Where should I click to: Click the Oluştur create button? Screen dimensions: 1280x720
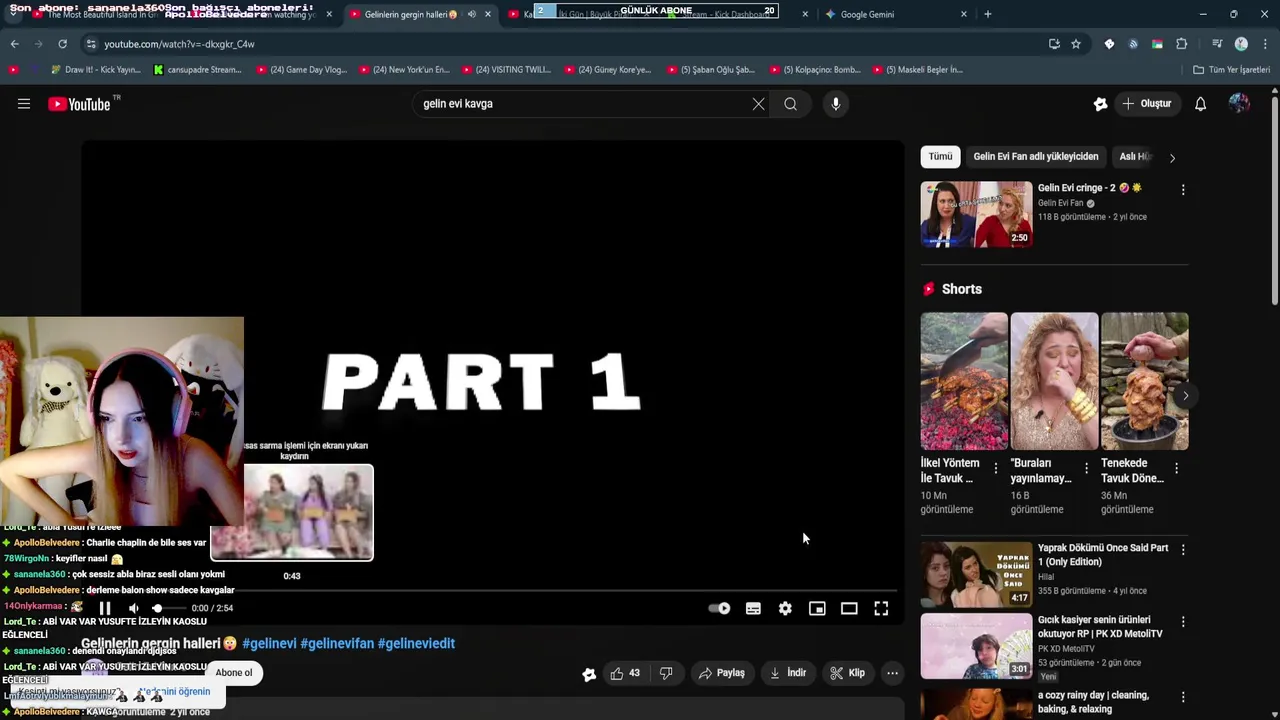pos(1146,104)
